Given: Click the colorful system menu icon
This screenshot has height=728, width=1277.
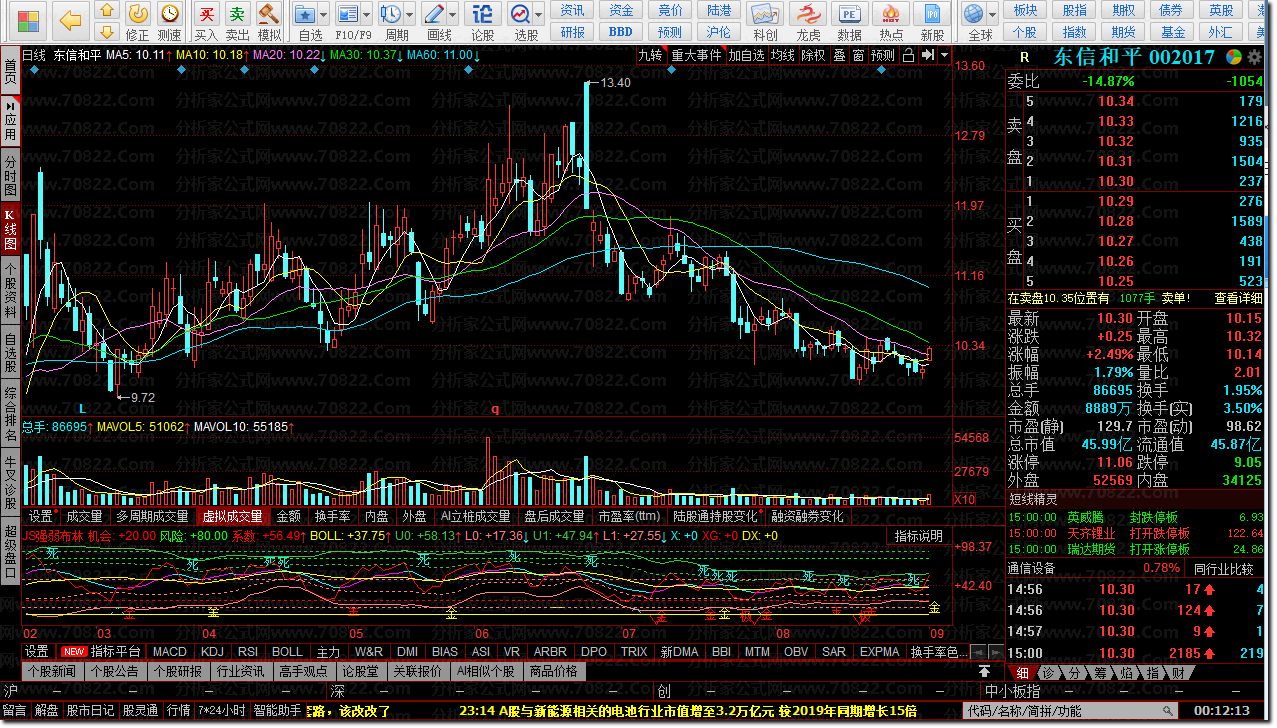Looking at the screenshot, I should tap(29, 20).
